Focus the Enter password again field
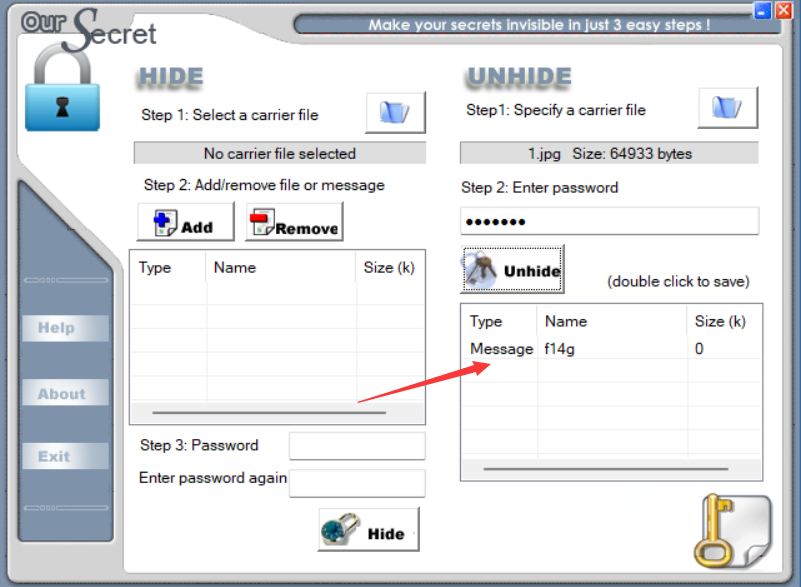 click(x=357, y=483)
